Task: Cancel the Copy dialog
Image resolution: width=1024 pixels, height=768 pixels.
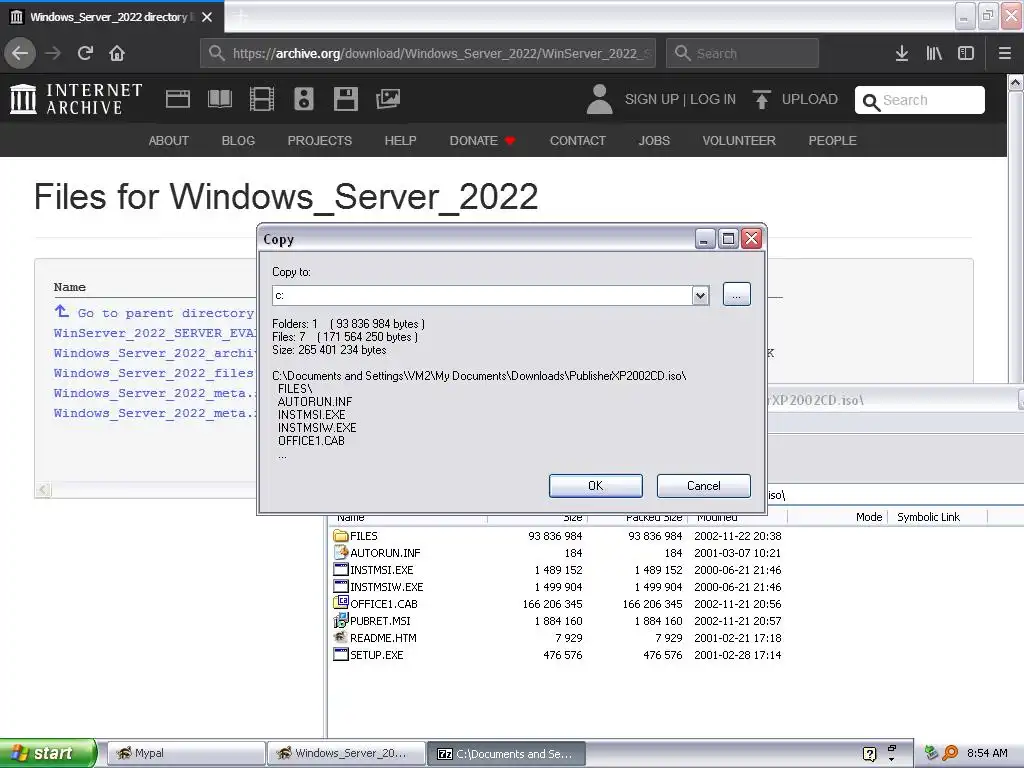Action: (x=703, y=486)
